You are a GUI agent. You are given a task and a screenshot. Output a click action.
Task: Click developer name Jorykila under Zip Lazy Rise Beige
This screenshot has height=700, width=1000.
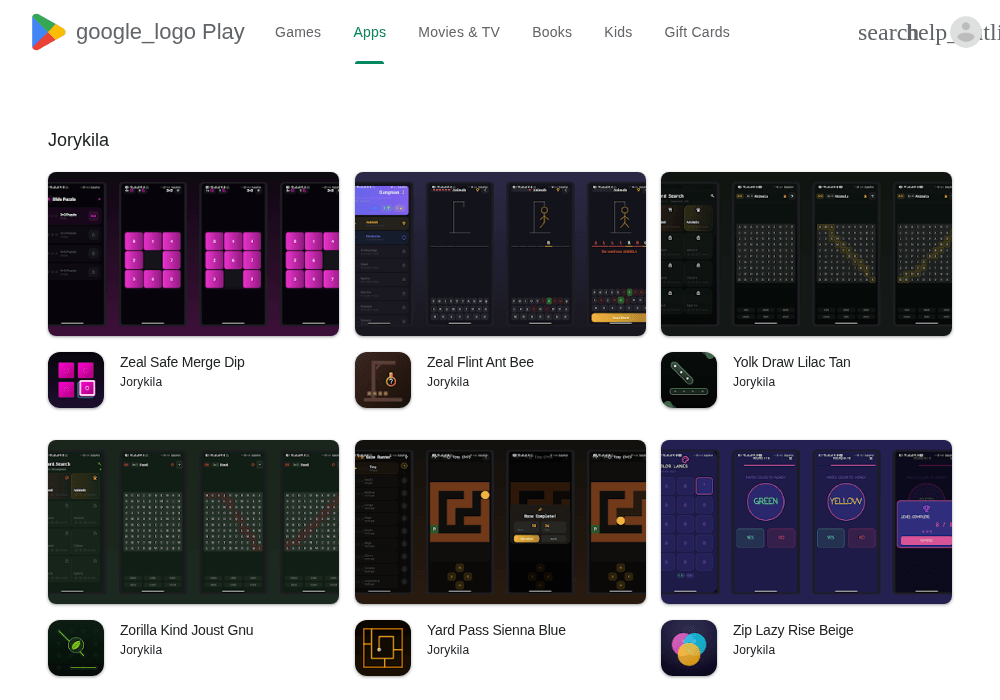click(754, 650)
